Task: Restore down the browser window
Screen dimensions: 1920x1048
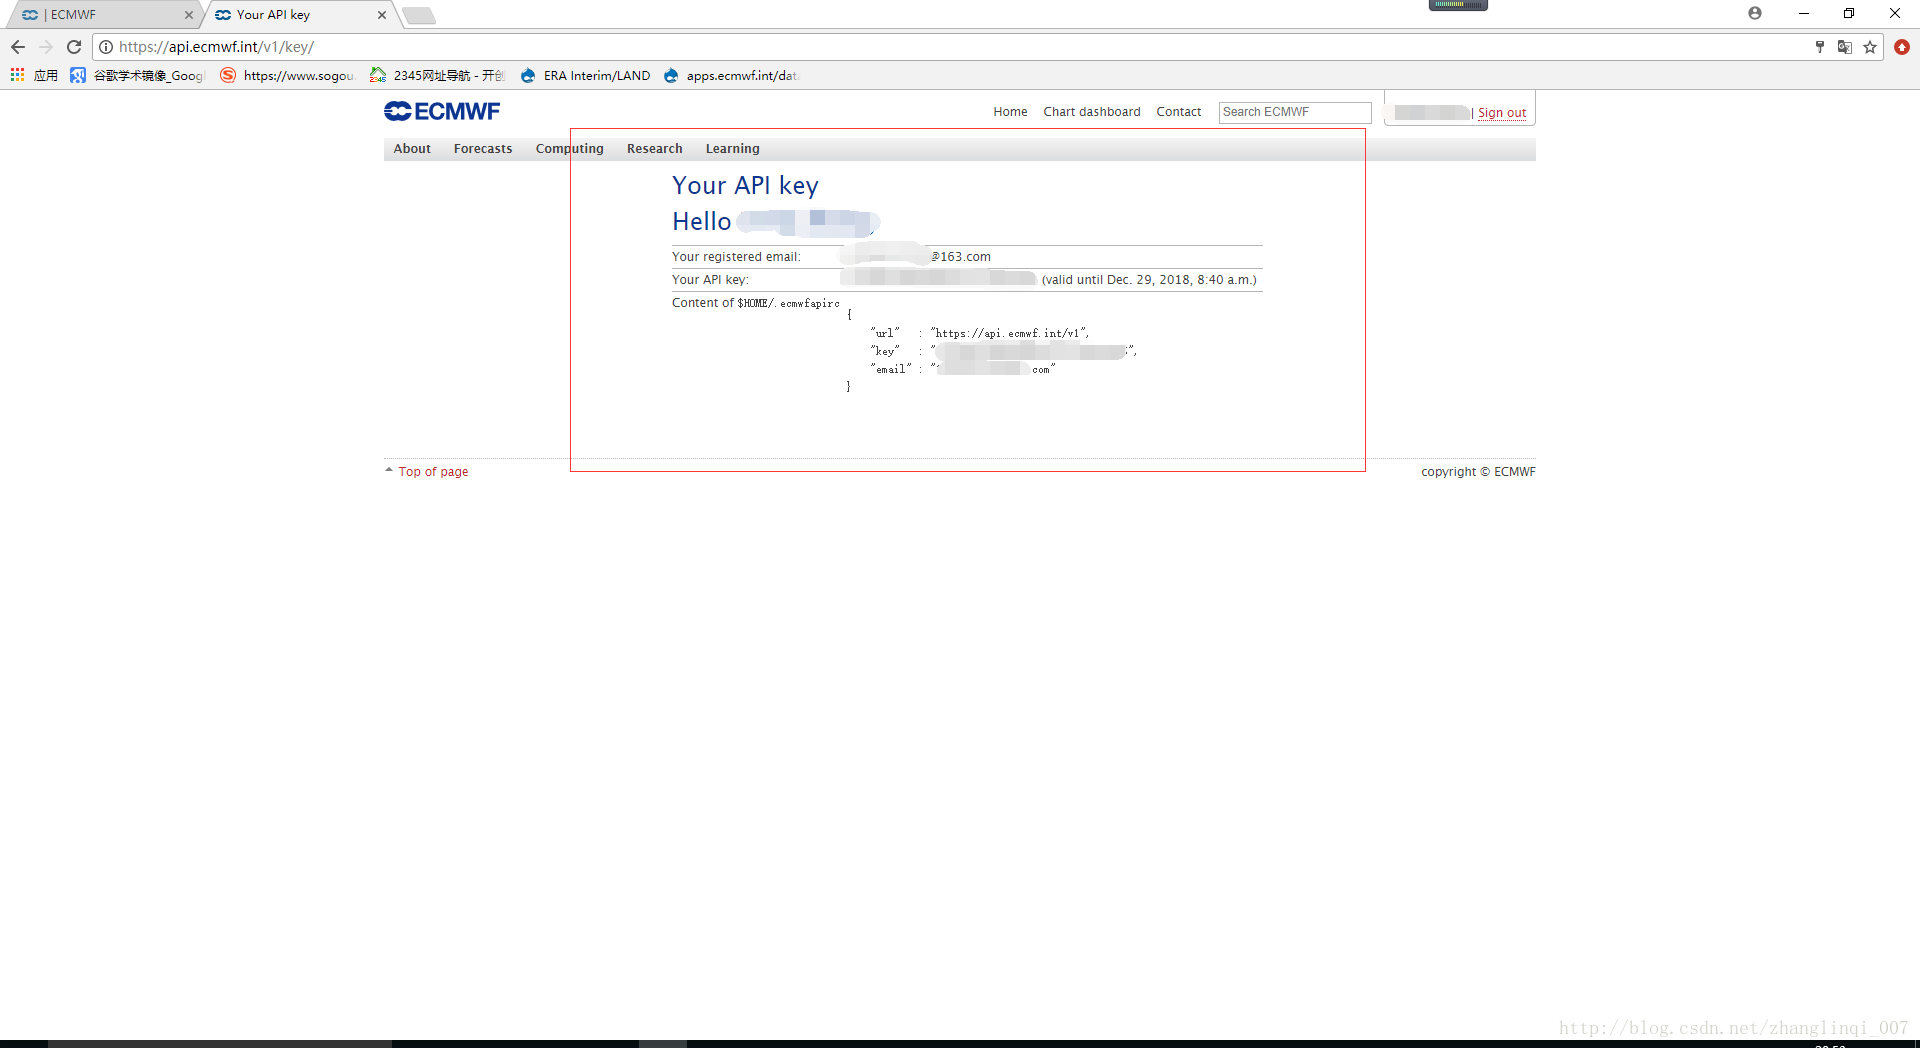Action: [x=1849, y=13]
